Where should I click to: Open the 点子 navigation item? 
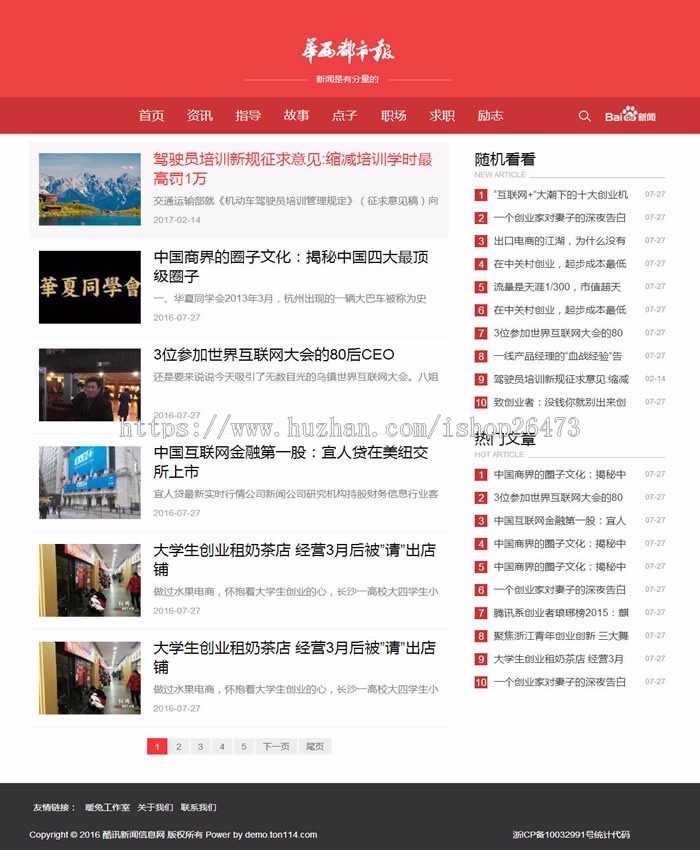point(345,115)
